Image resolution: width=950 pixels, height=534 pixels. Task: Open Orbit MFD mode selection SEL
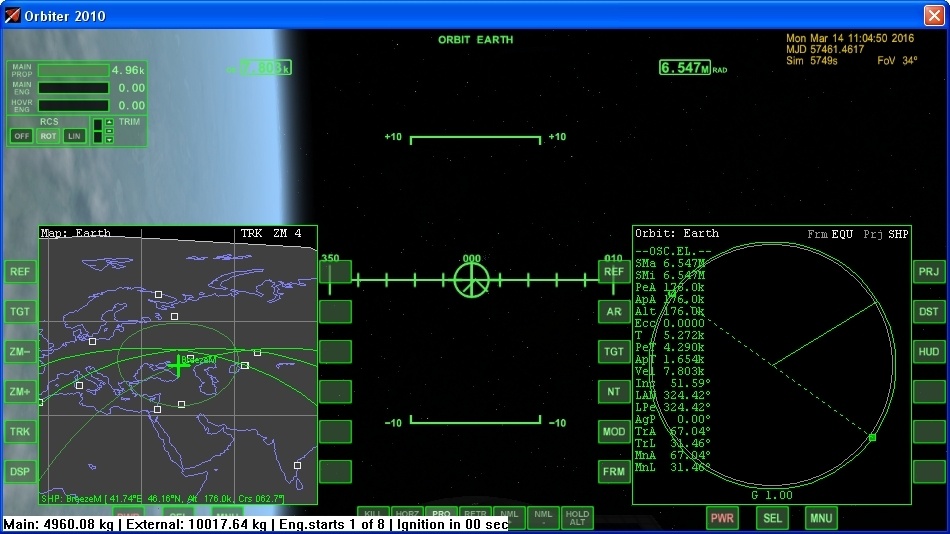point(772,518)
